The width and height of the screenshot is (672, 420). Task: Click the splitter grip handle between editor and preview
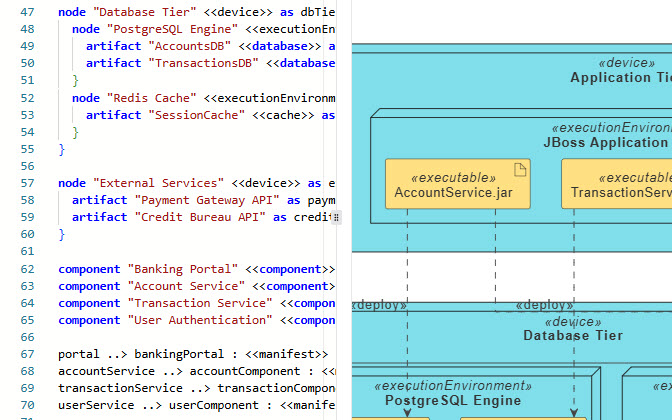(x=336, y=217)
